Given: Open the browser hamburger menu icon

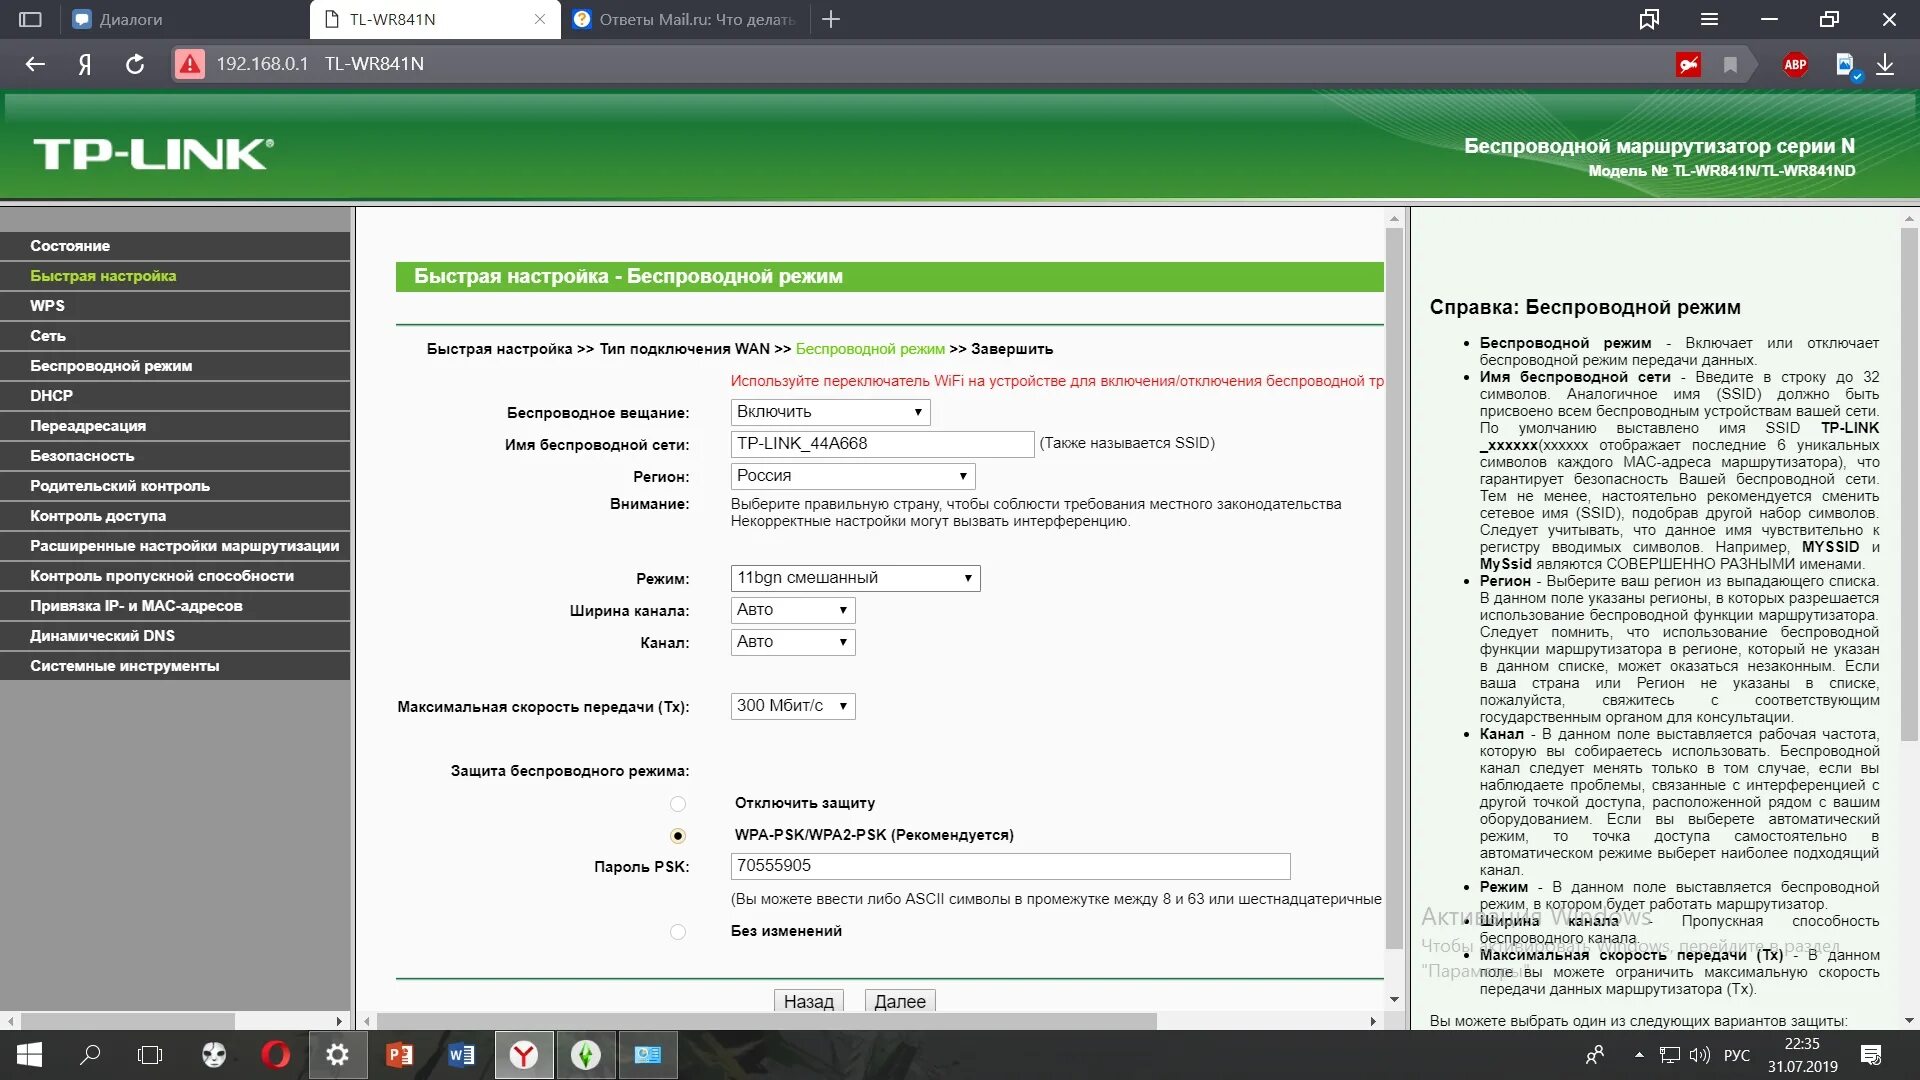Looking at the screenshot, I should (1709, 19).
